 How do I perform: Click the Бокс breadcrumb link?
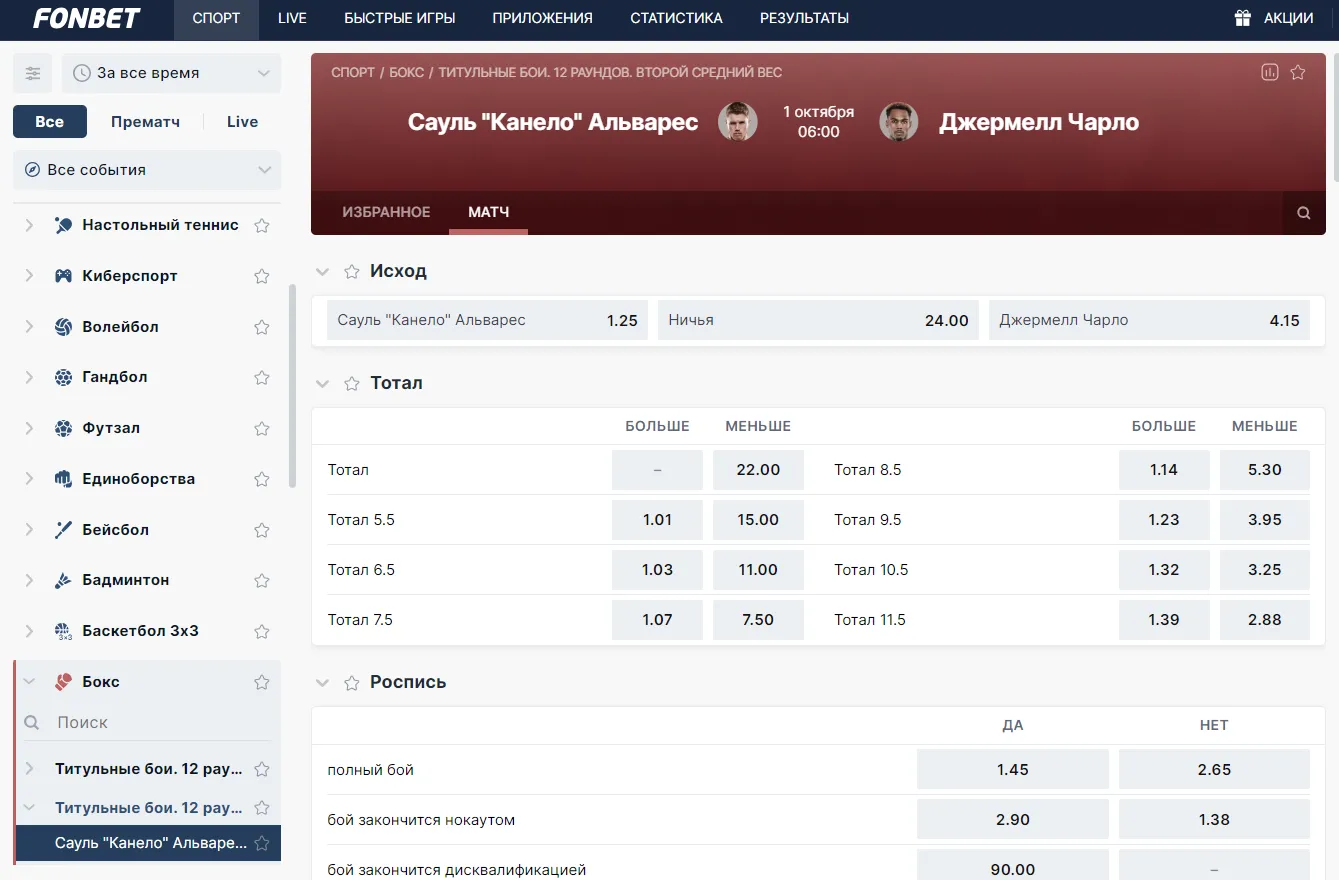point(407,72)
